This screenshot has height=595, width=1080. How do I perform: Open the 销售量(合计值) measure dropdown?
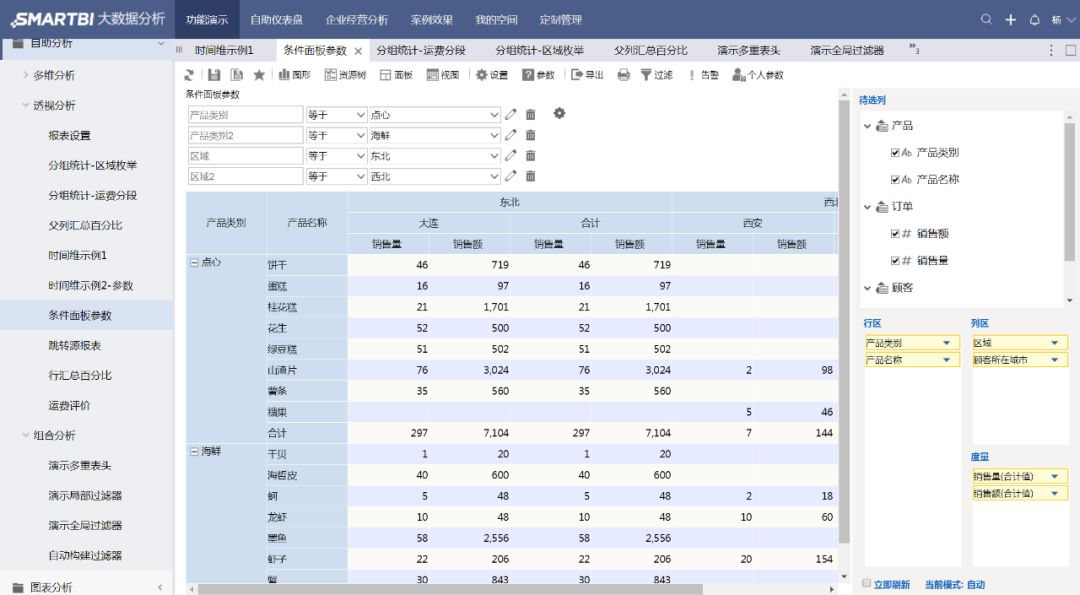coord(1055,476)
